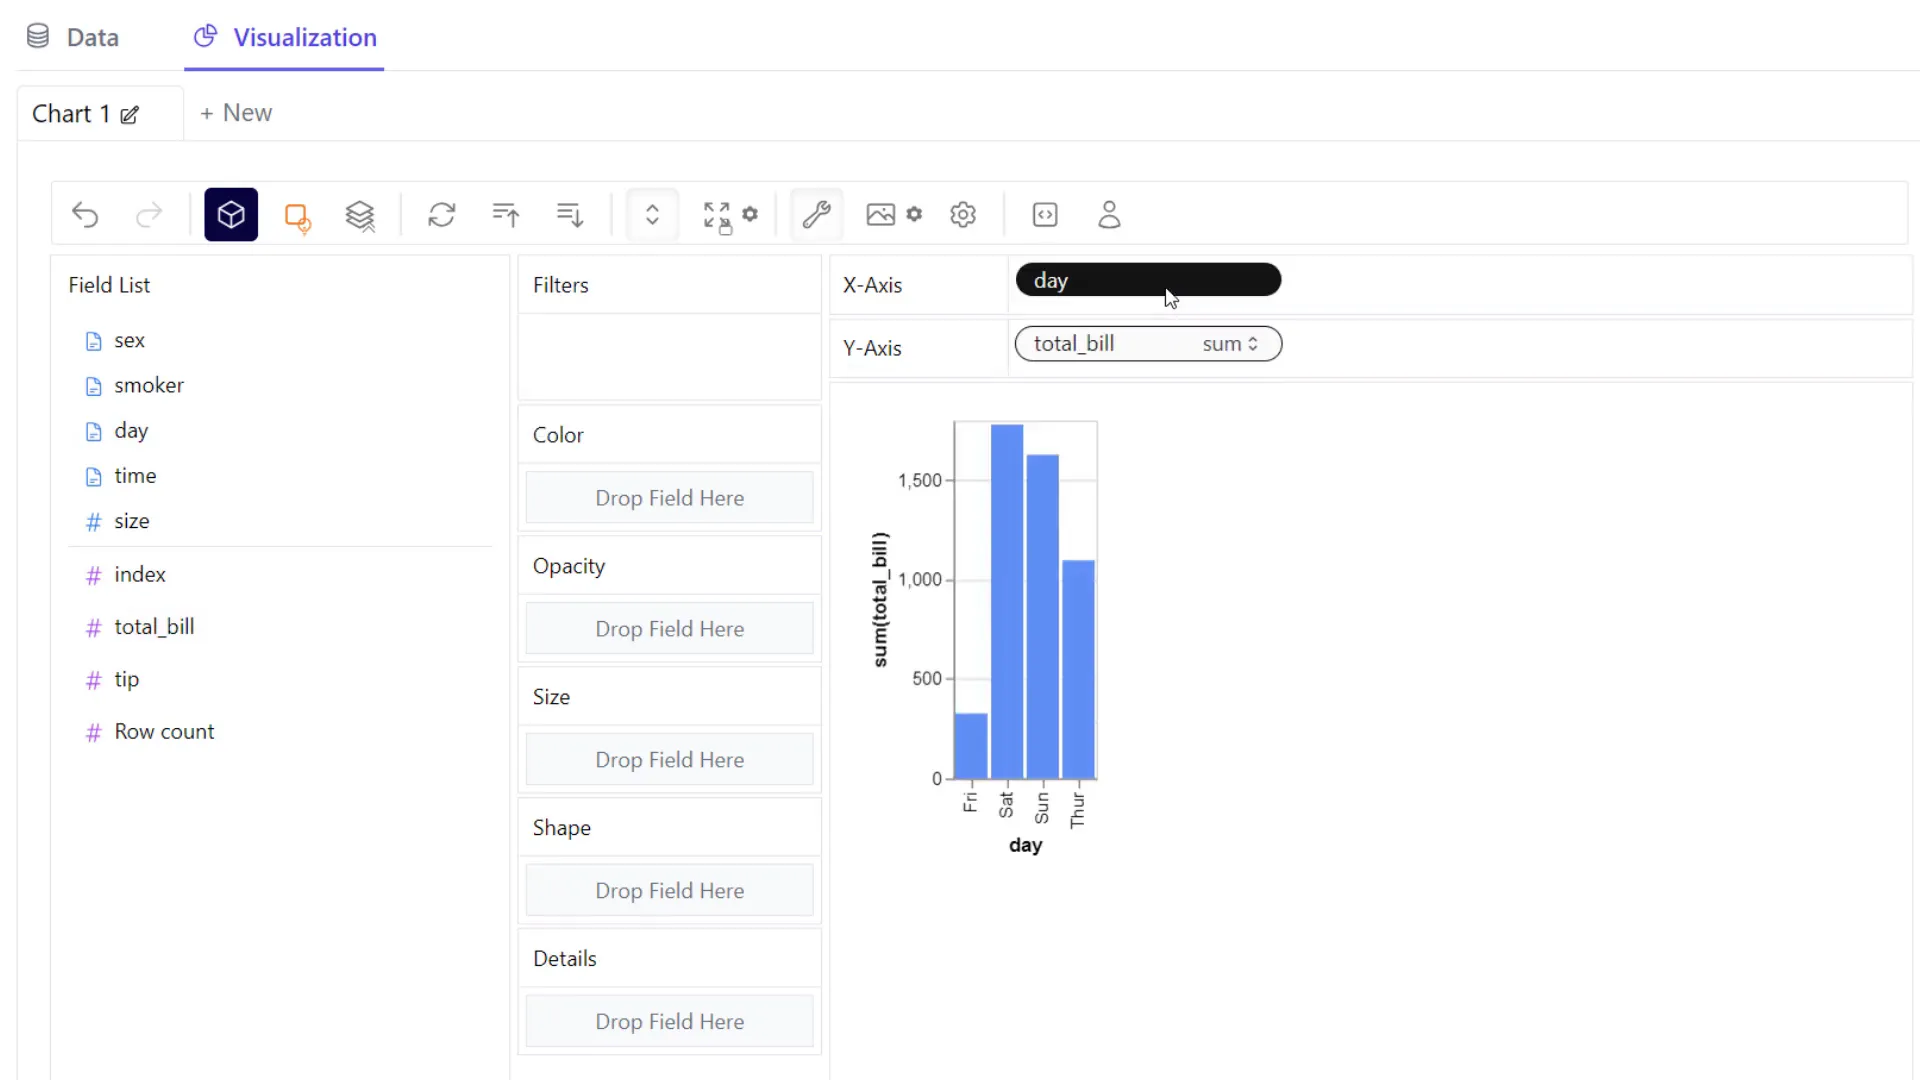Click the undo arrow in the toolbar
The image size is (1920, 1080).
[86, 214]
